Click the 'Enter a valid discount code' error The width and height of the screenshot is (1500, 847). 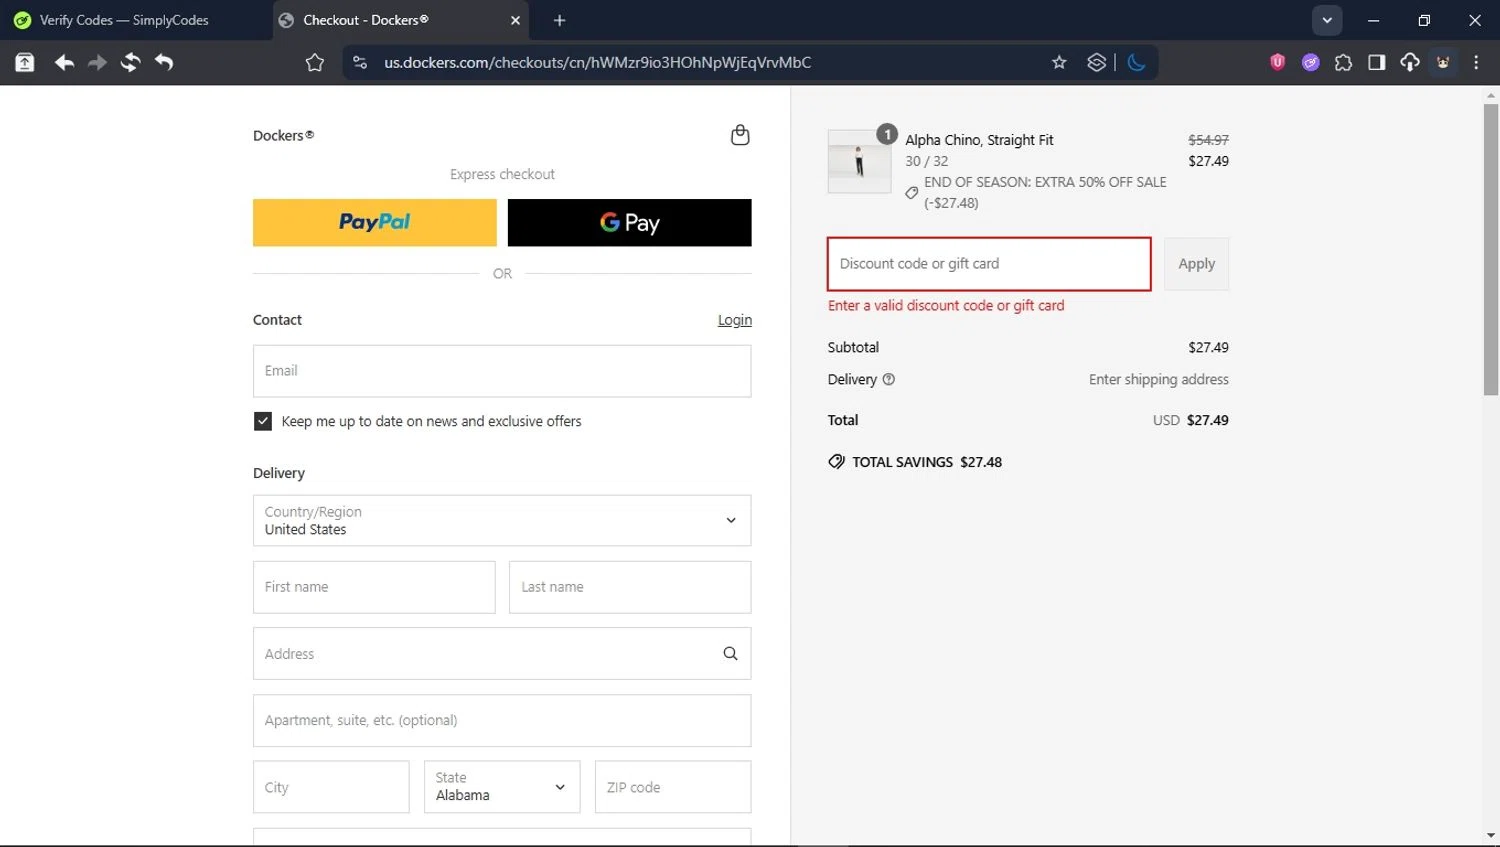tap(946, 306)
